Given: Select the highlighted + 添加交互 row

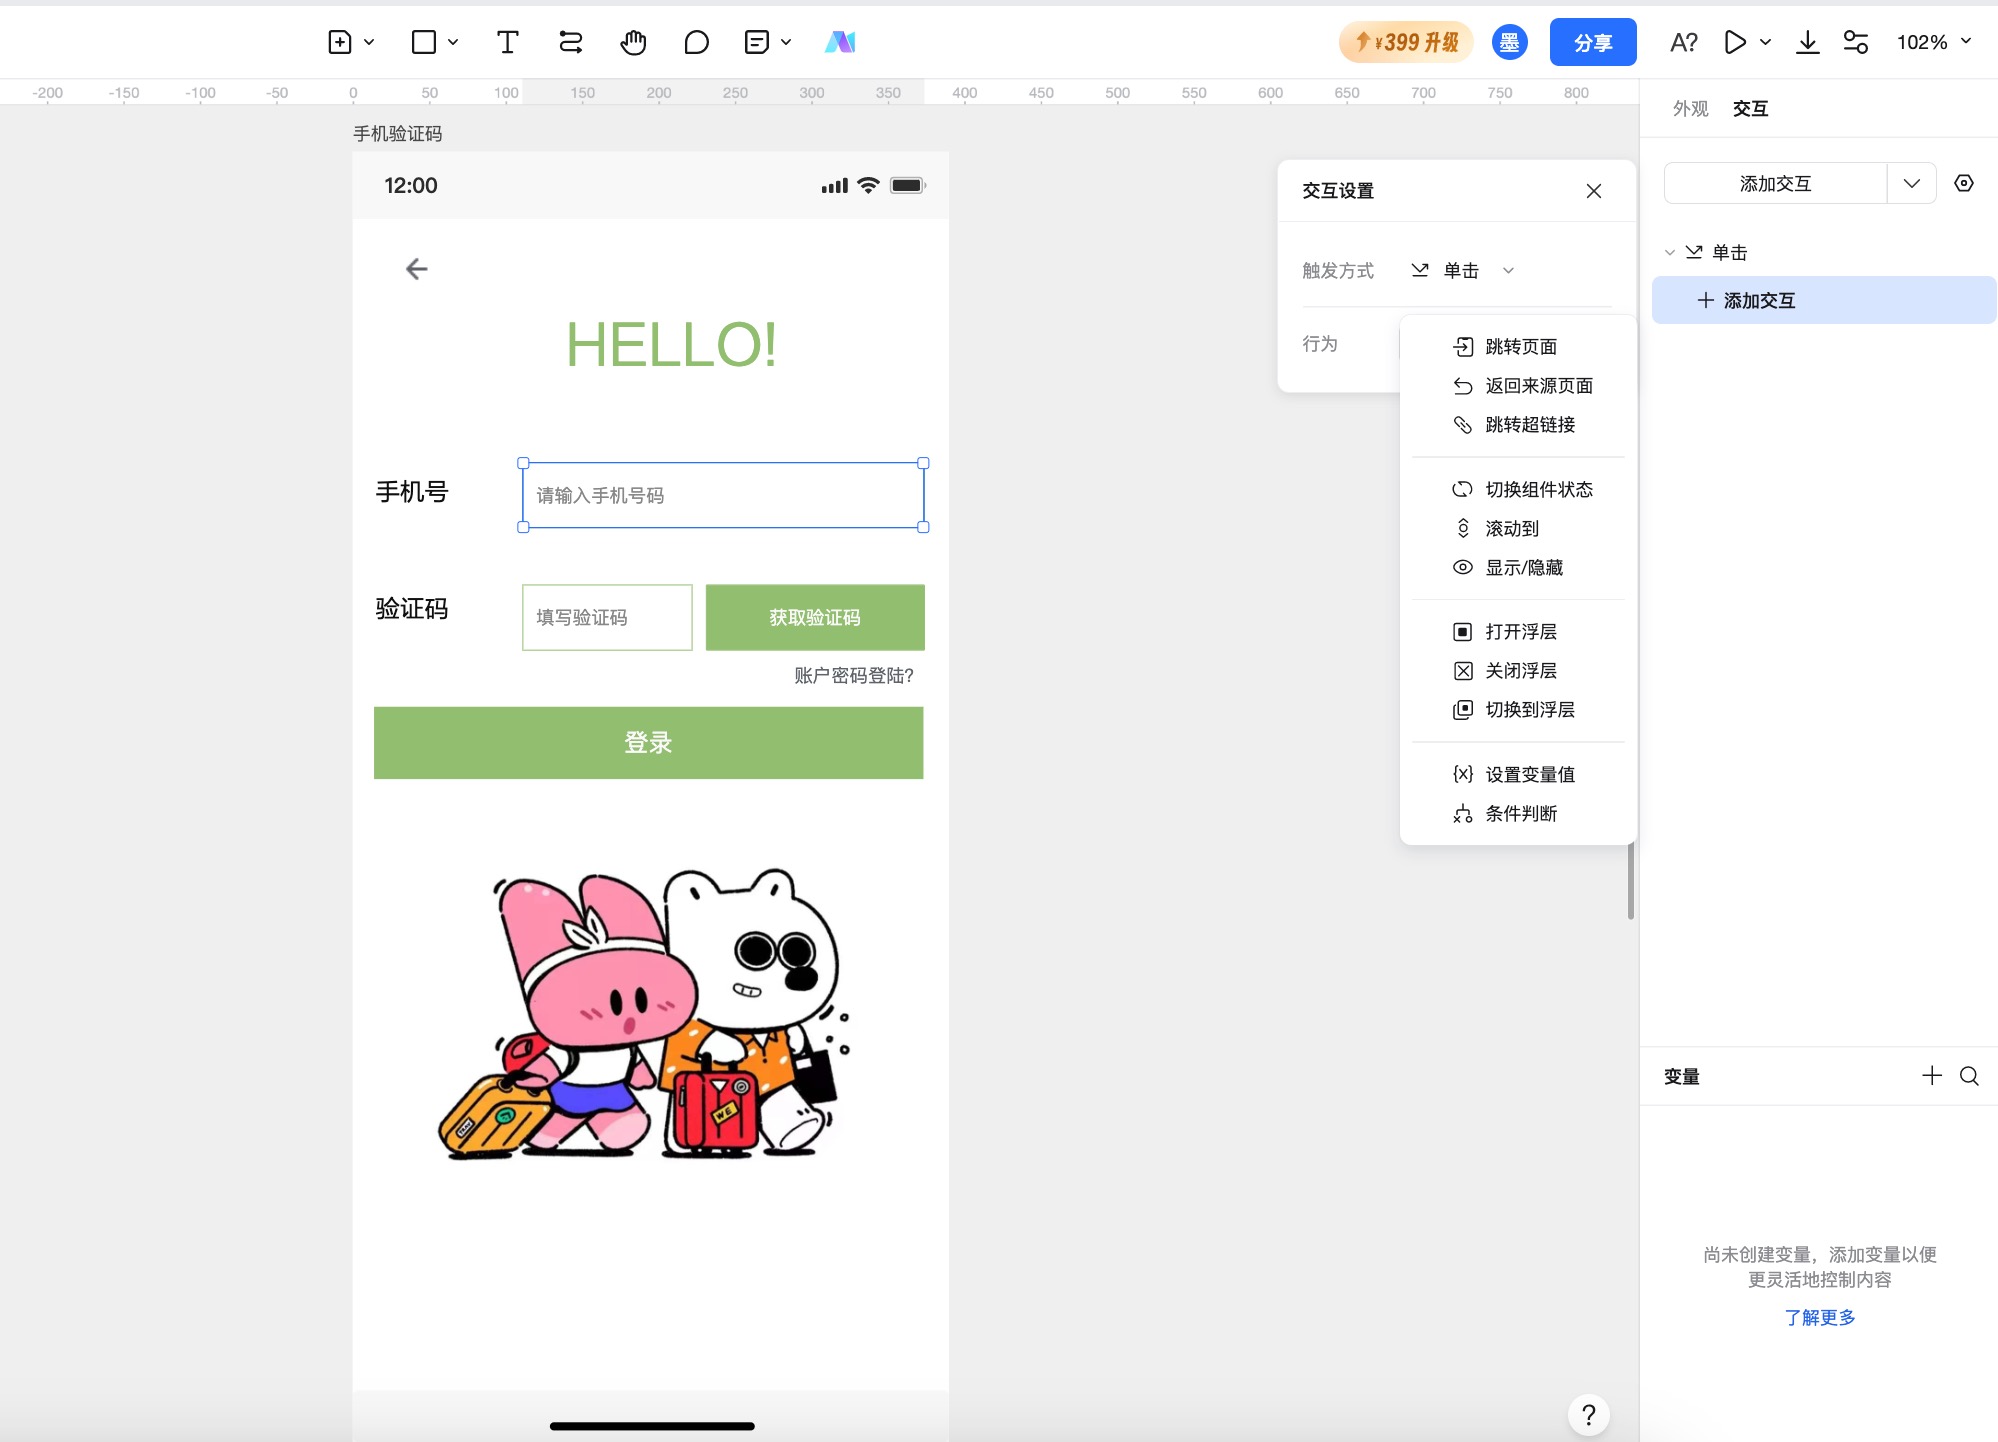Looking at the screenshot, I should point(1823,300).
